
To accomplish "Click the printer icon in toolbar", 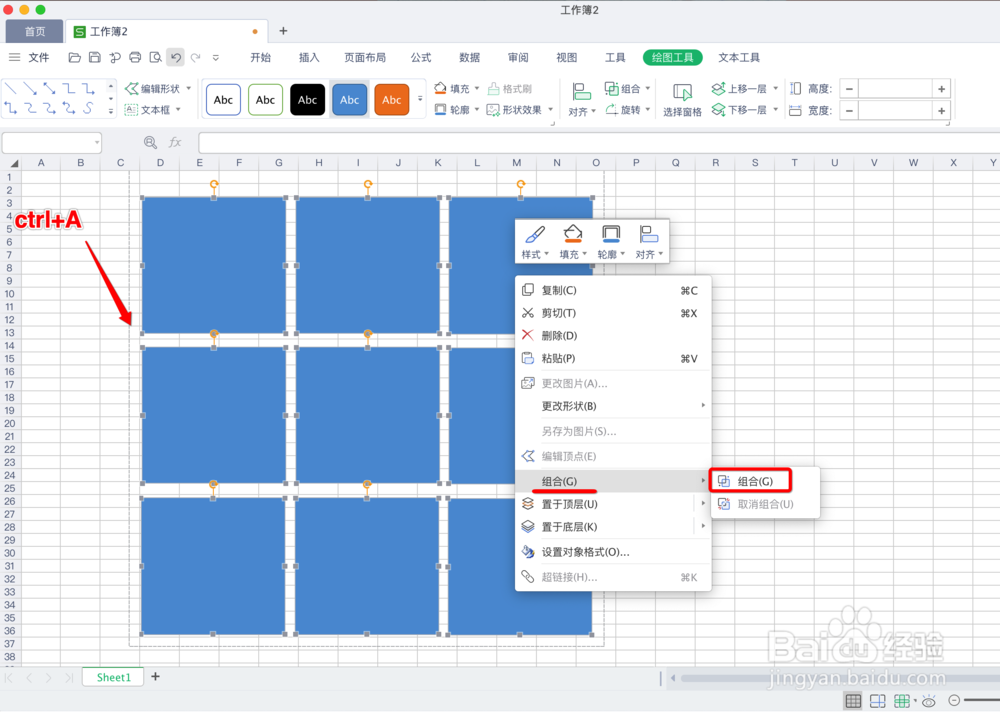I will pos(135,57).
